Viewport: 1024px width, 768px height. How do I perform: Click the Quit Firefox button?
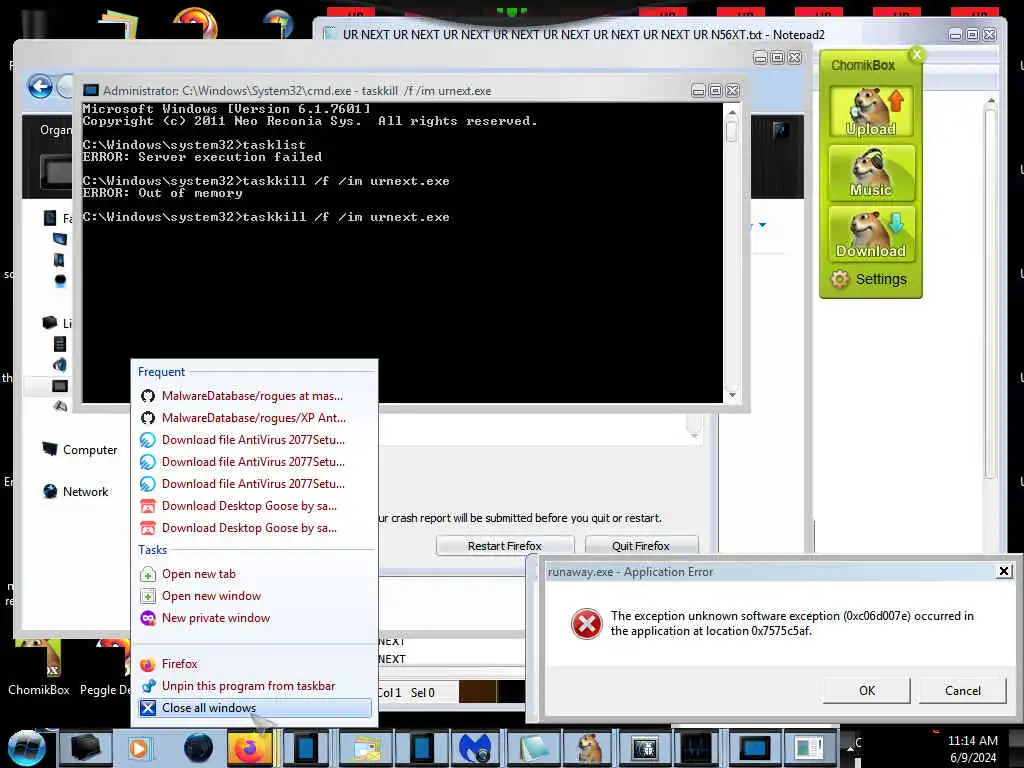point(641,546)
